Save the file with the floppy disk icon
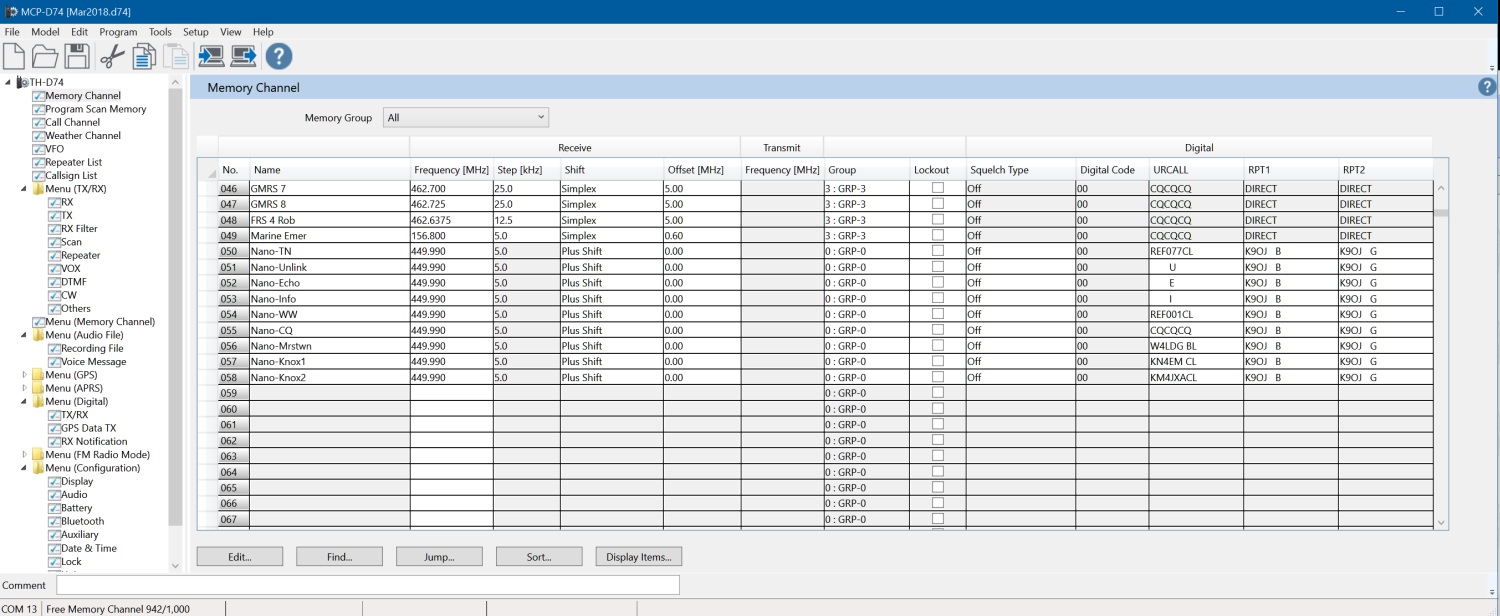Viewport: 1500px width, 616px height. (x=77, y=56)
